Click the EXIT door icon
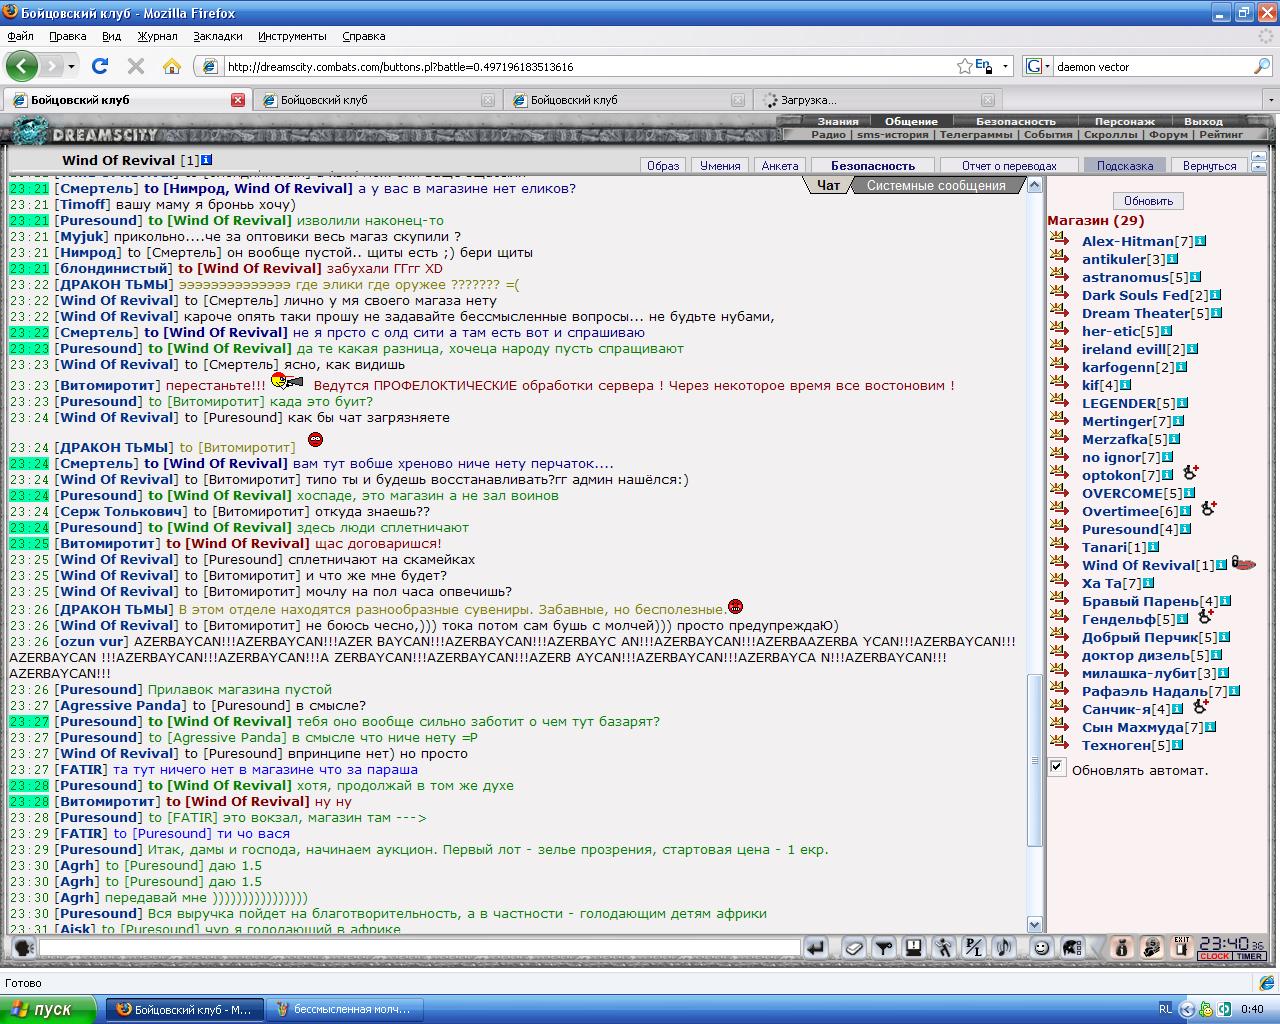Screen dimensions: 1280x1024 [x=1182, y=947]
